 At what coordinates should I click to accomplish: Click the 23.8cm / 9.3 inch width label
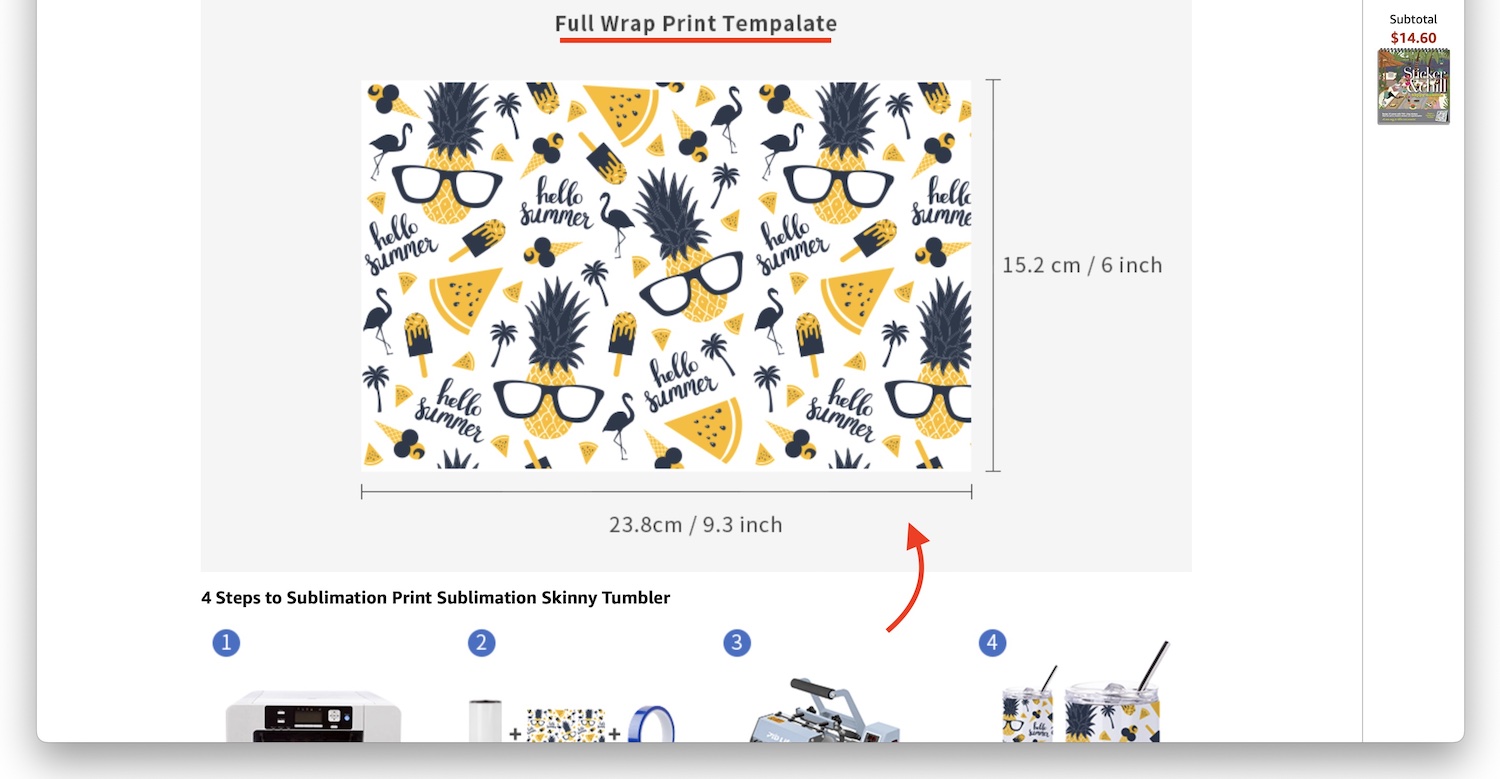click(695, 524)
